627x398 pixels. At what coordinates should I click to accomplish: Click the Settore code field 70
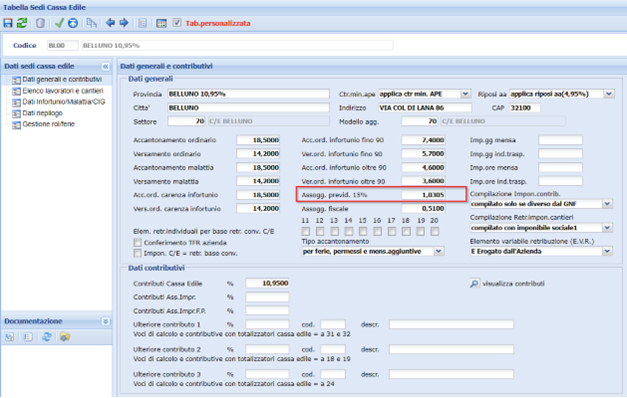click(x=186, y=121)
